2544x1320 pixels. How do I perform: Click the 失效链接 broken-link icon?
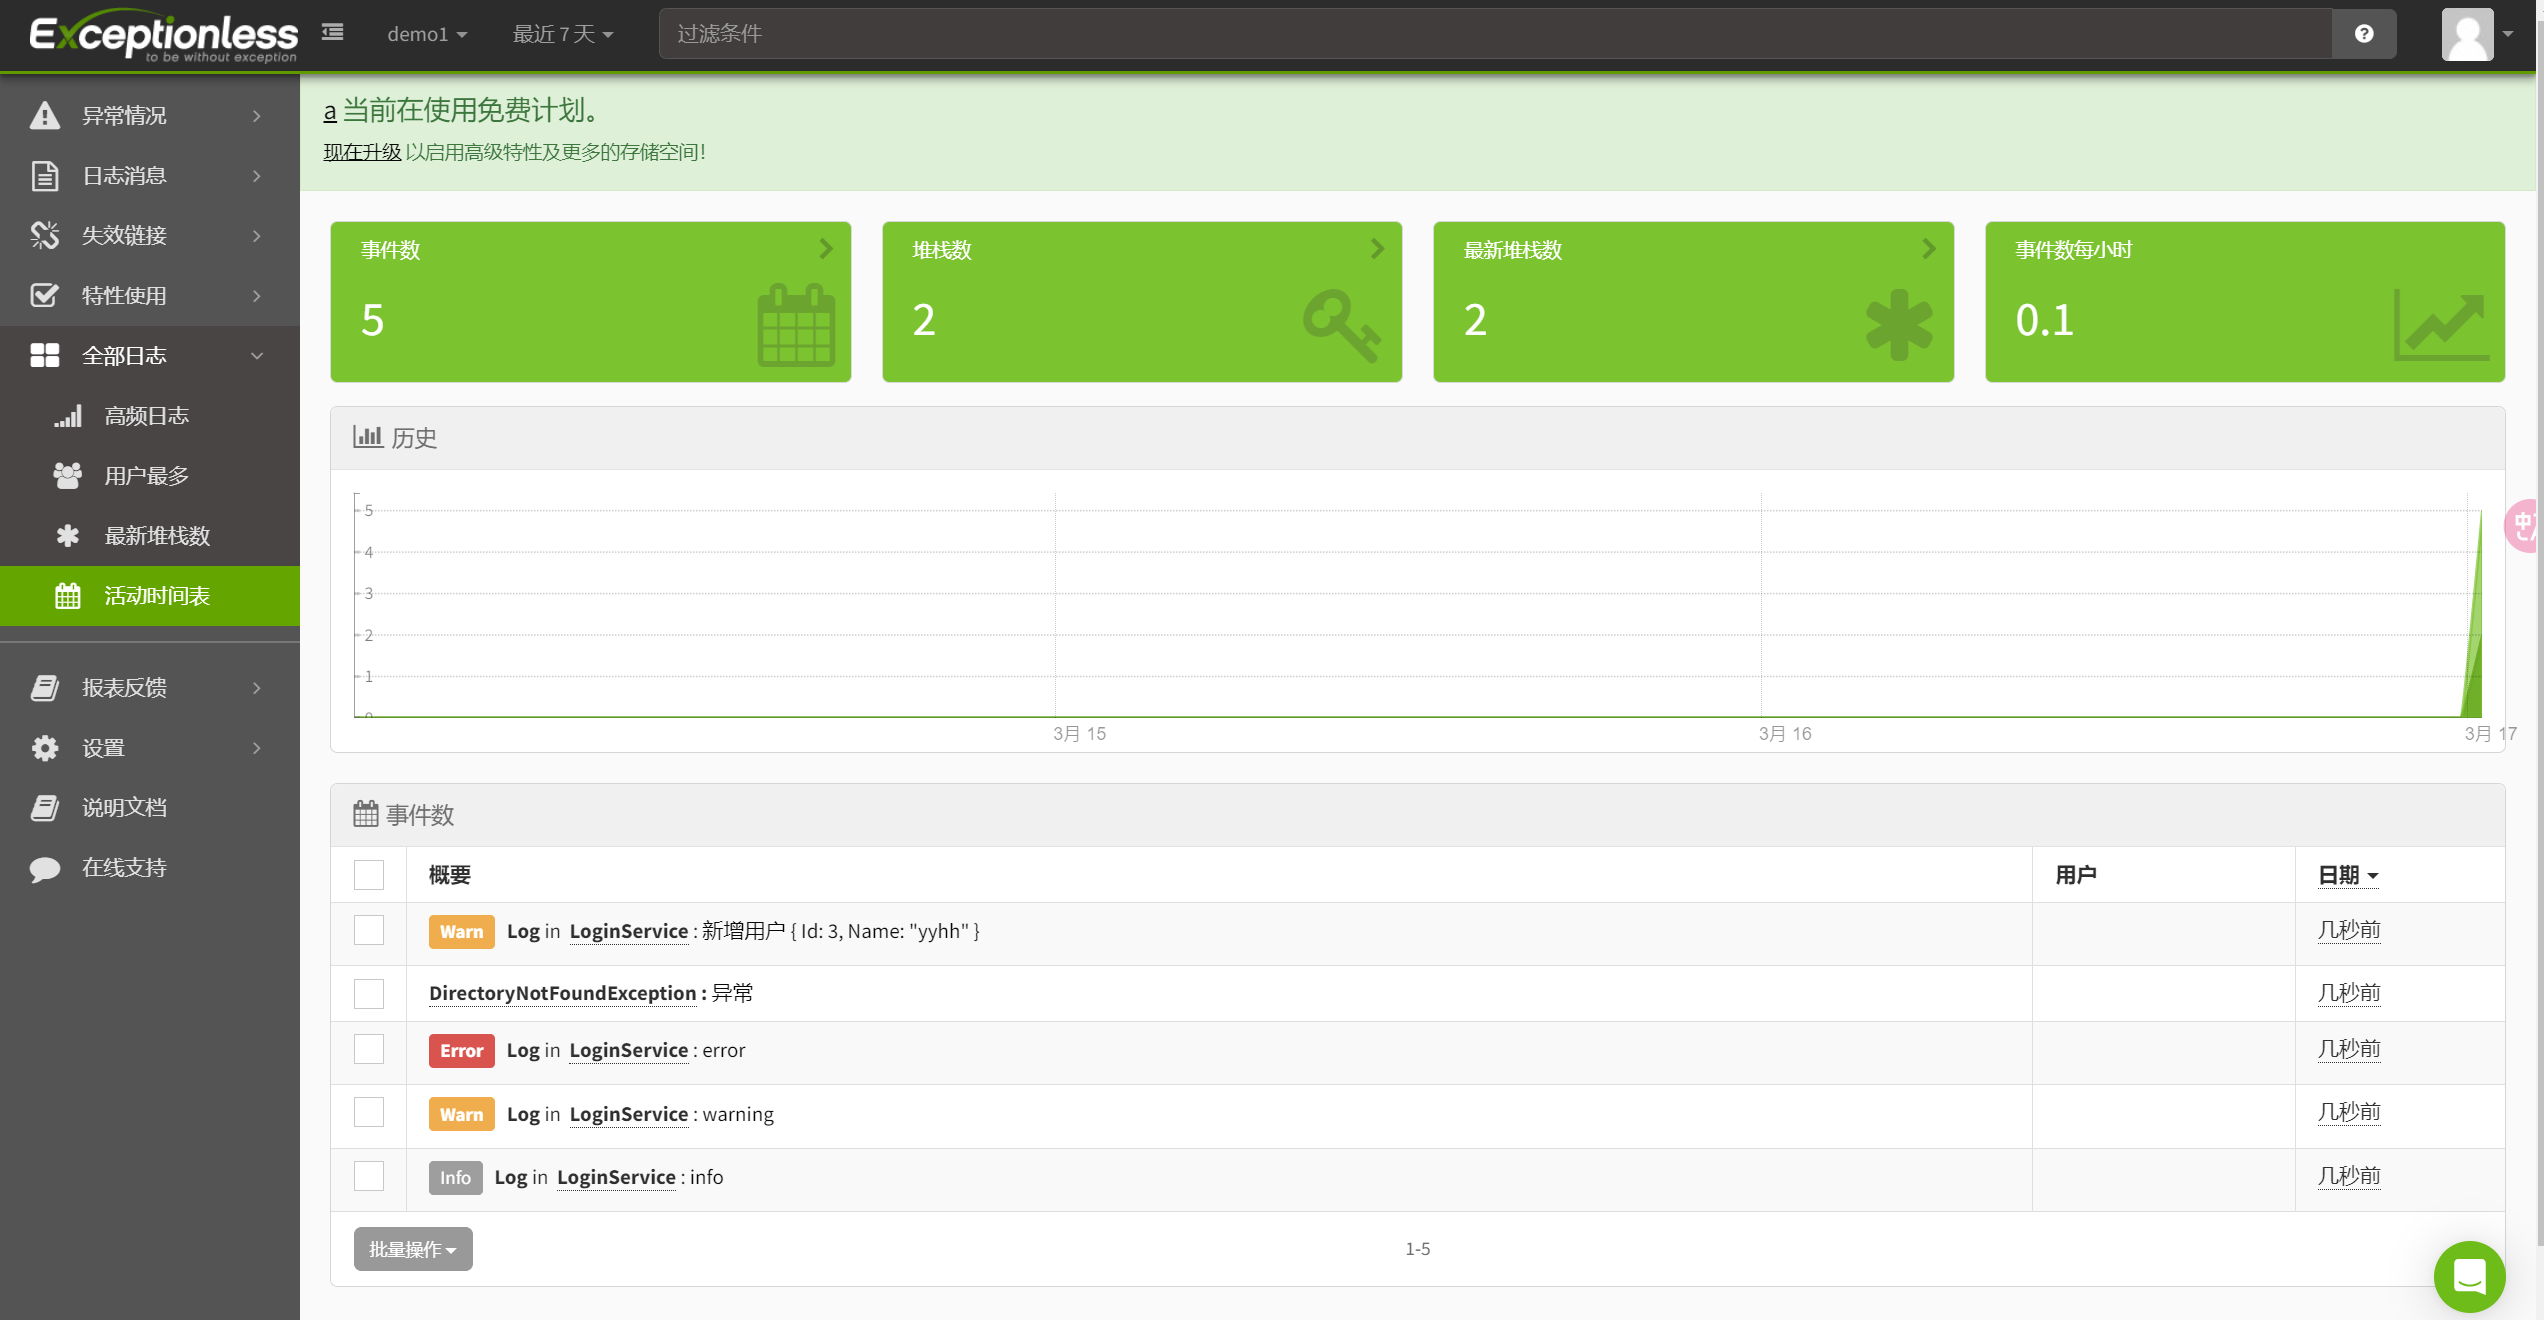coord(44,235)
